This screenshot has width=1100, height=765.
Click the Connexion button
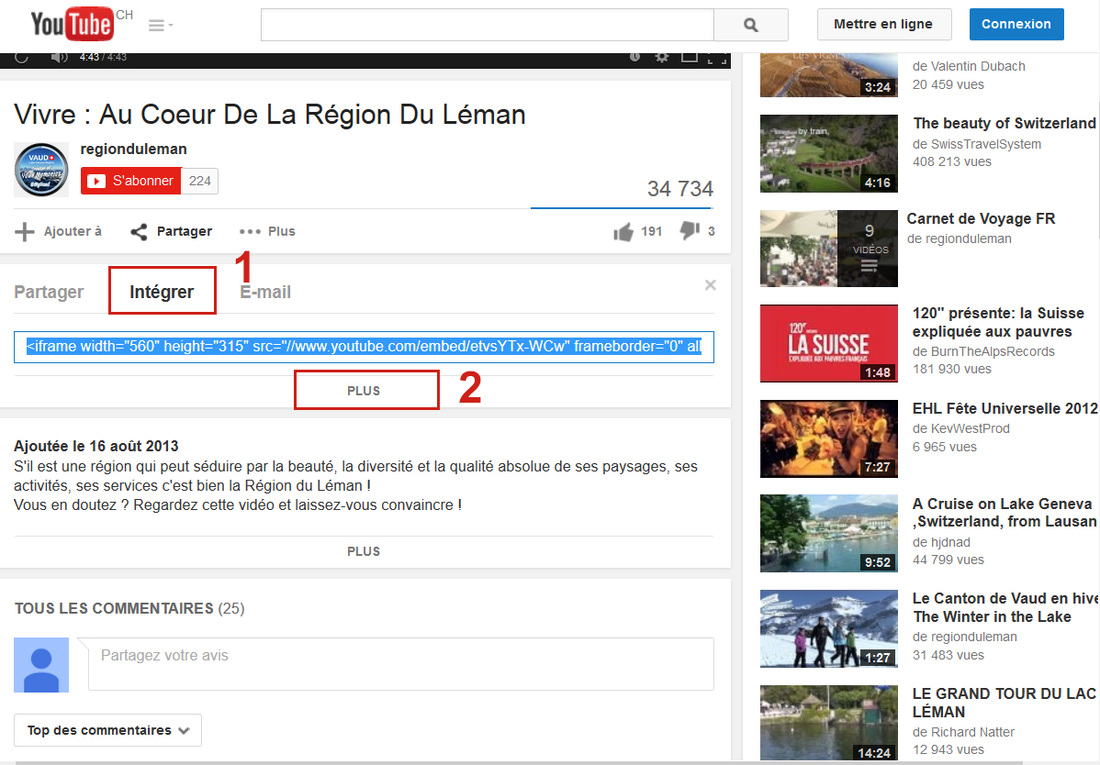point(1016,24)
